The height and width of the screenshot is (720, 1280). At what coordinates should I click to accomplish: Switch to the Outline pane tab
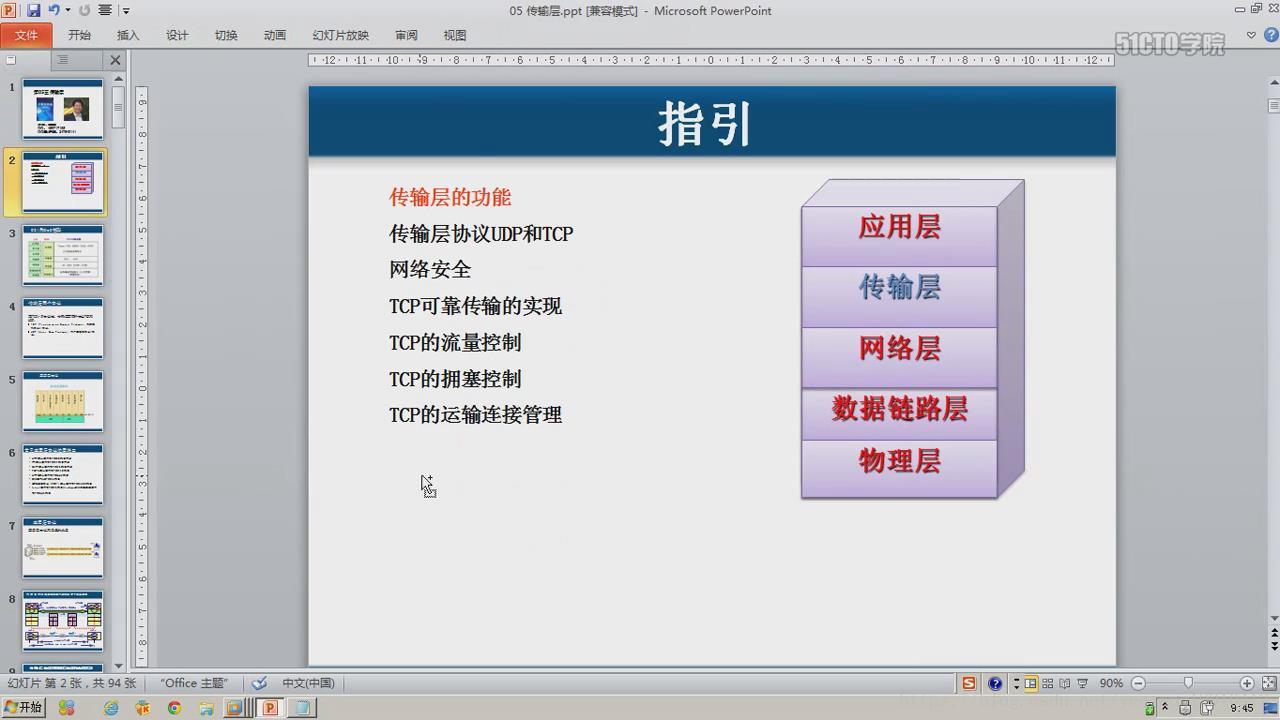click(62, 60)
